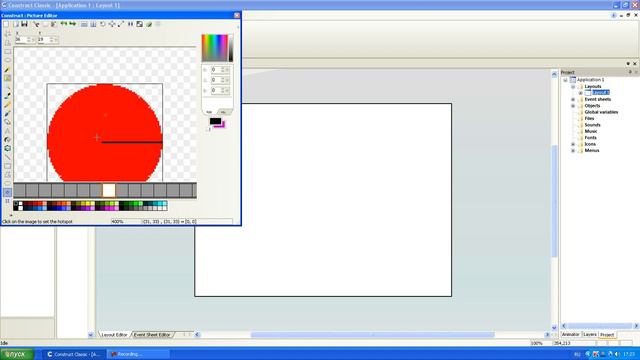Select Fonts folder in Project tree

590,138
